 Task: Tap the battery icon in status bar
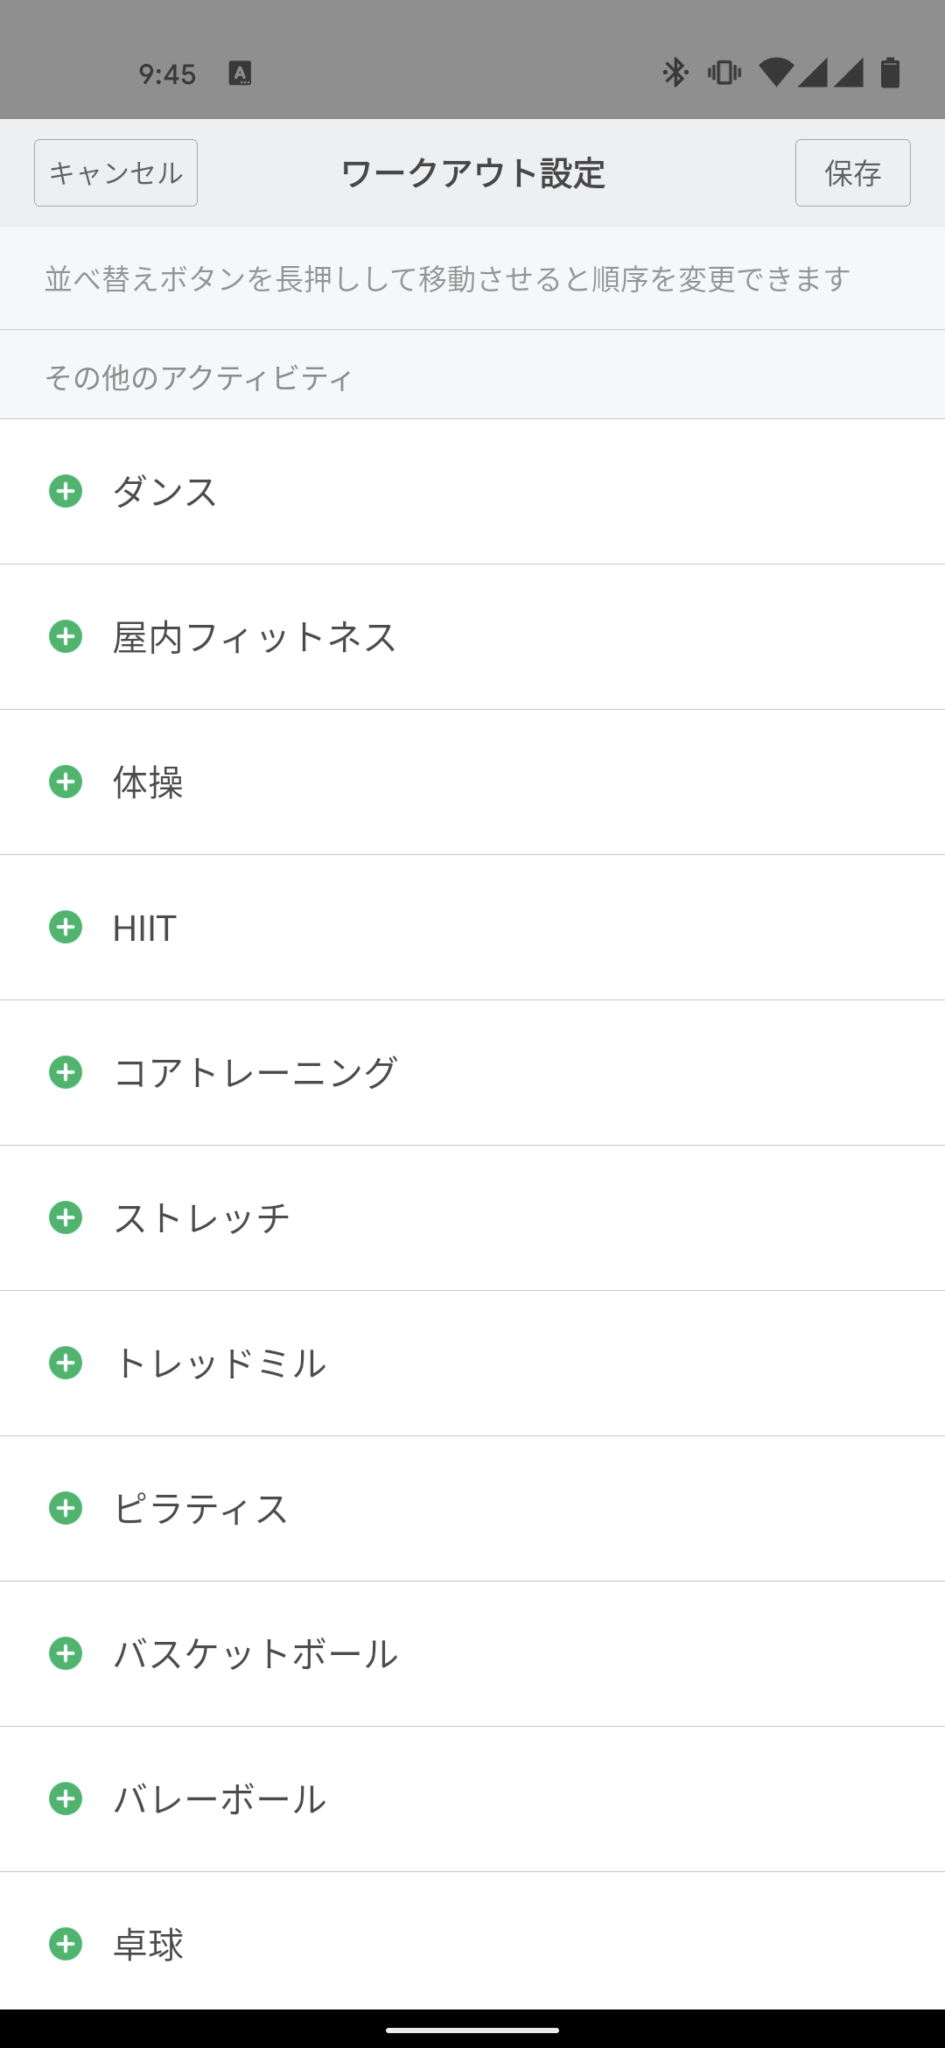pyautogui.click(x=890, y=73)
